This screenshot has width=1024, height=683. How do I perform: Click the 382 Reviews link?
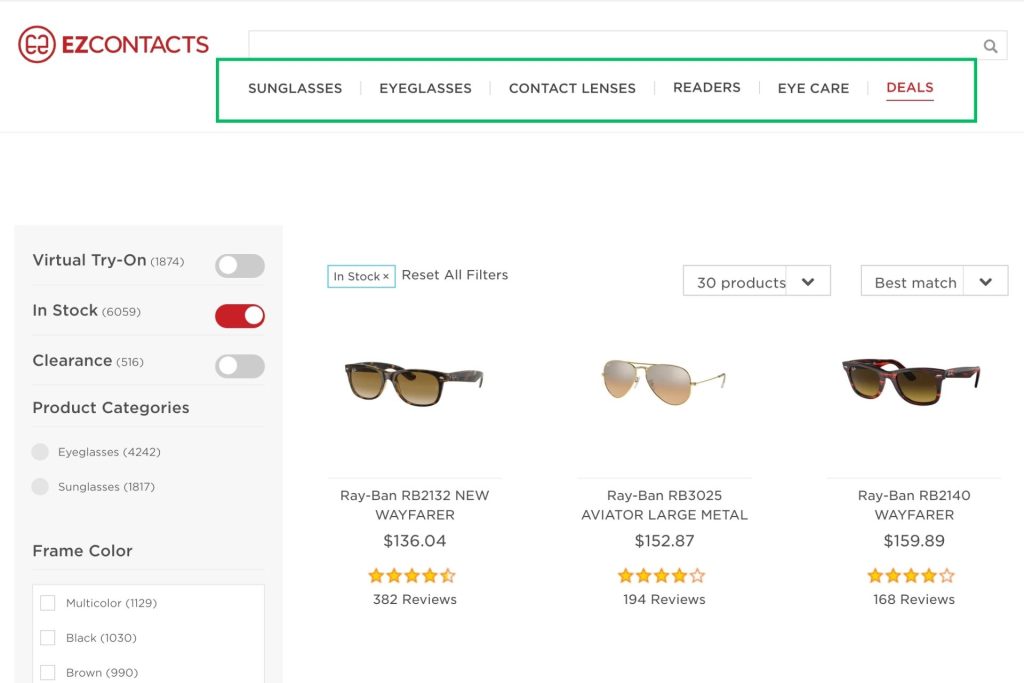pos(415,599)
